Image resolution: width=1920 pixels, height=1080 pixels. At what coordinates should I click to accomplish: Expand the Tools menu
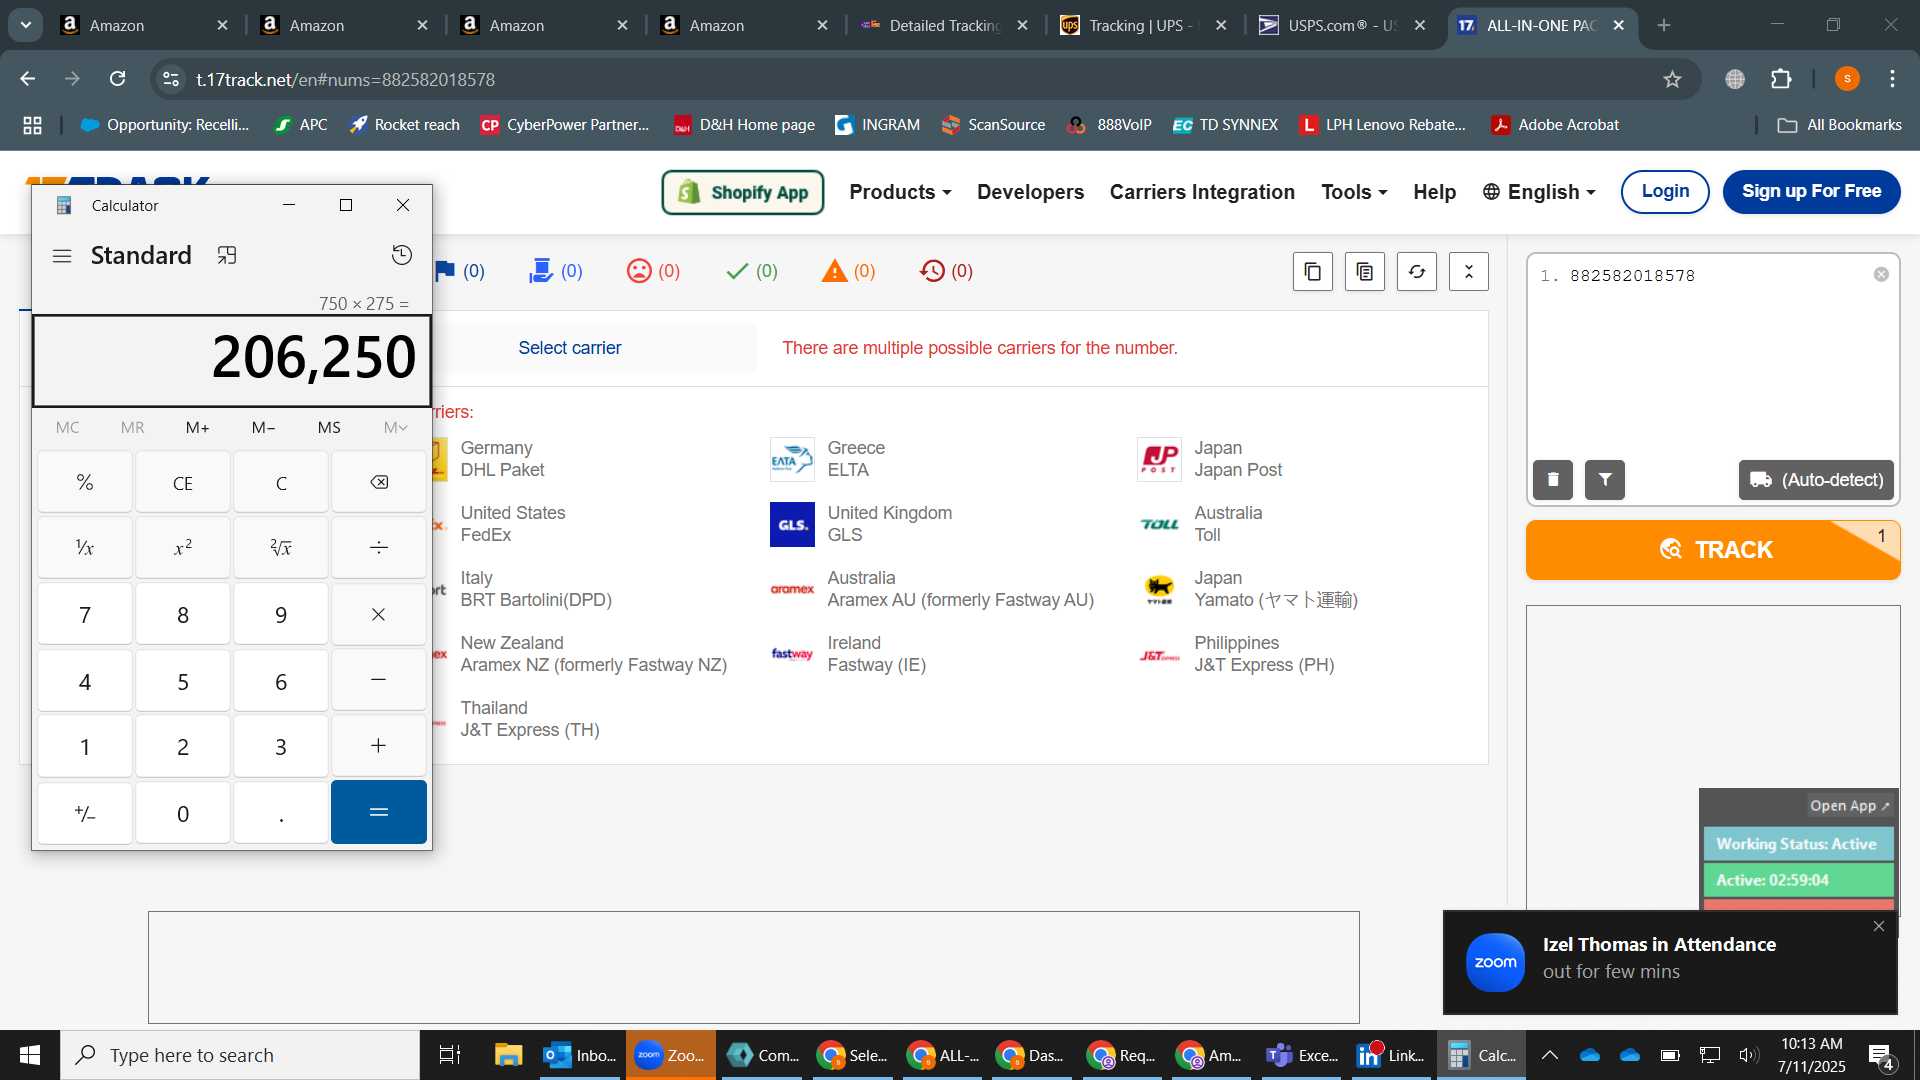point(1354,192)
